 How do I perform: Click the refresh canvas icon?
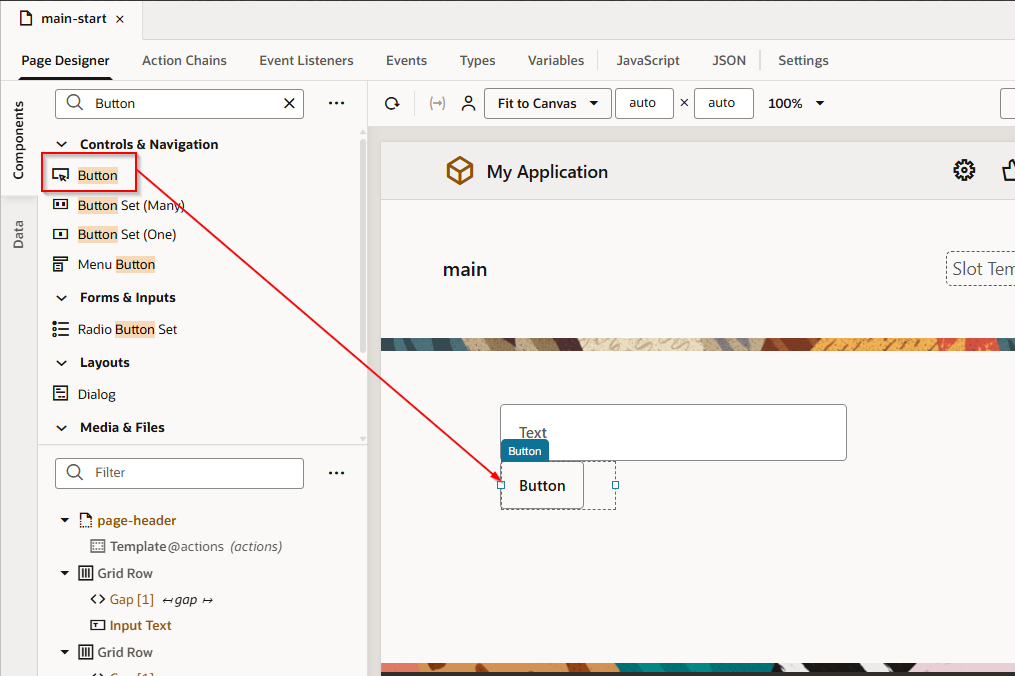[391, 103]
